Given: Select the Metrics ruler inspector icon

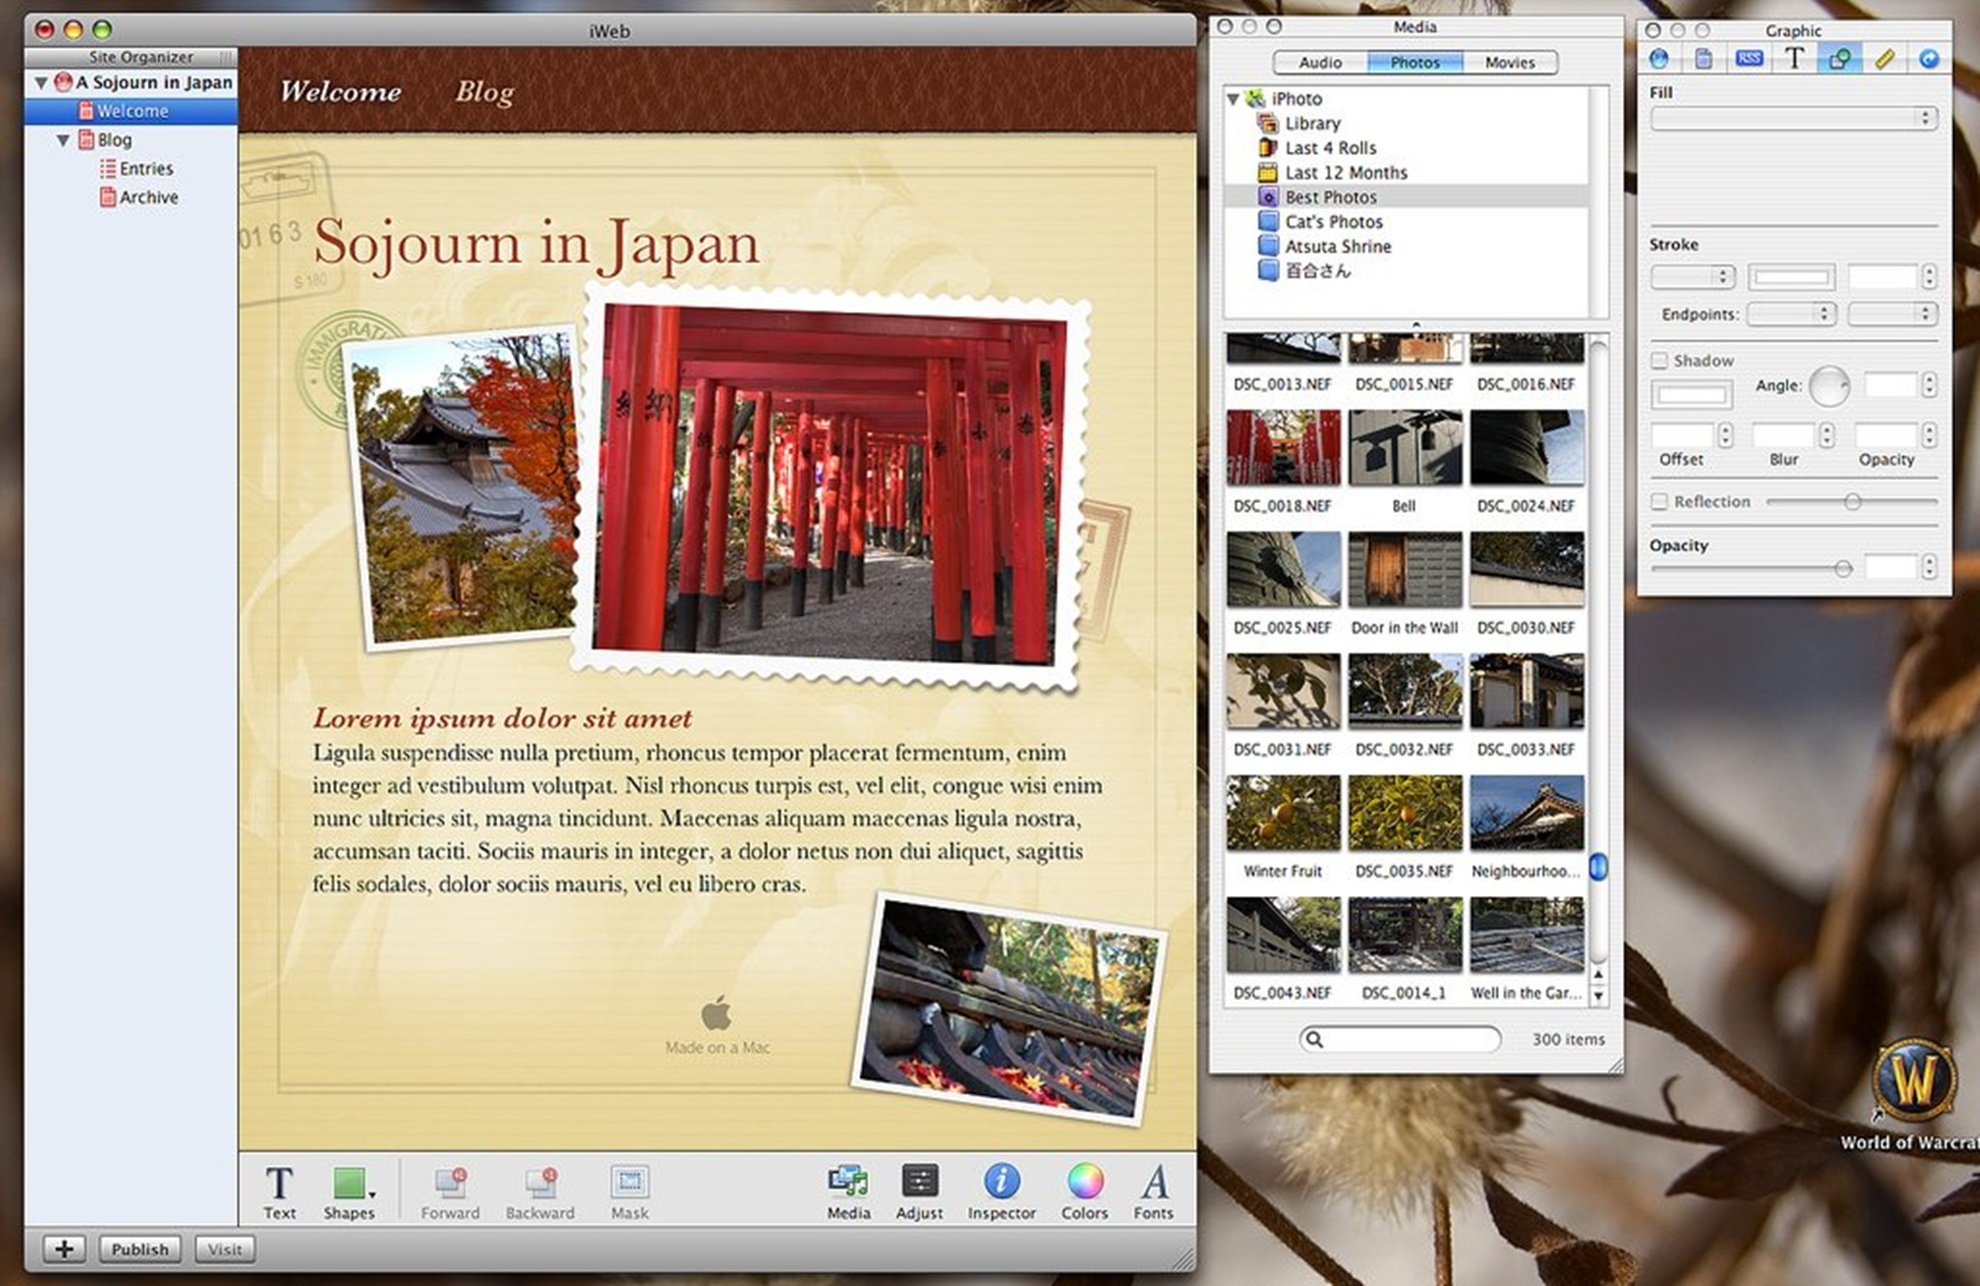Looking at the screenshot, I should tap(1884, 59).
